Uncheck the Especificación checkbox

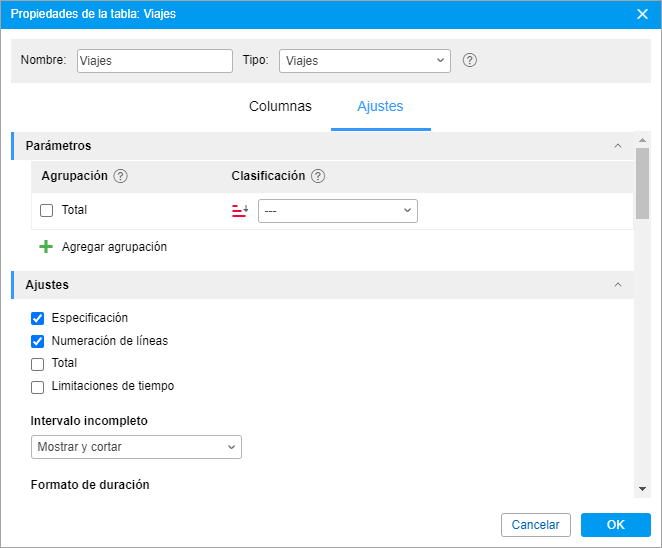pyautogui.click(x=38, y=318)
